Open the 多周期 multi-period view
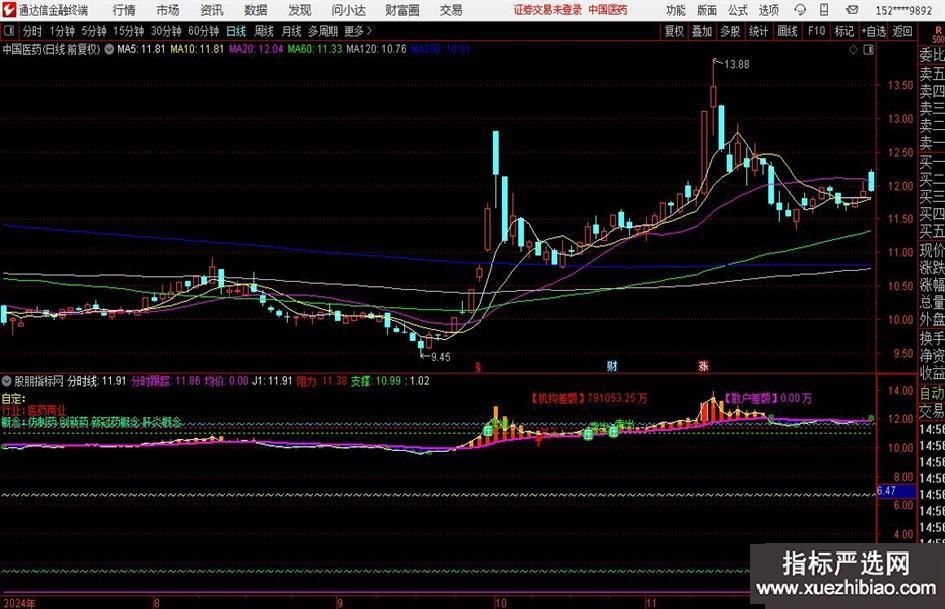945x609 pixels. pos(323,31)
